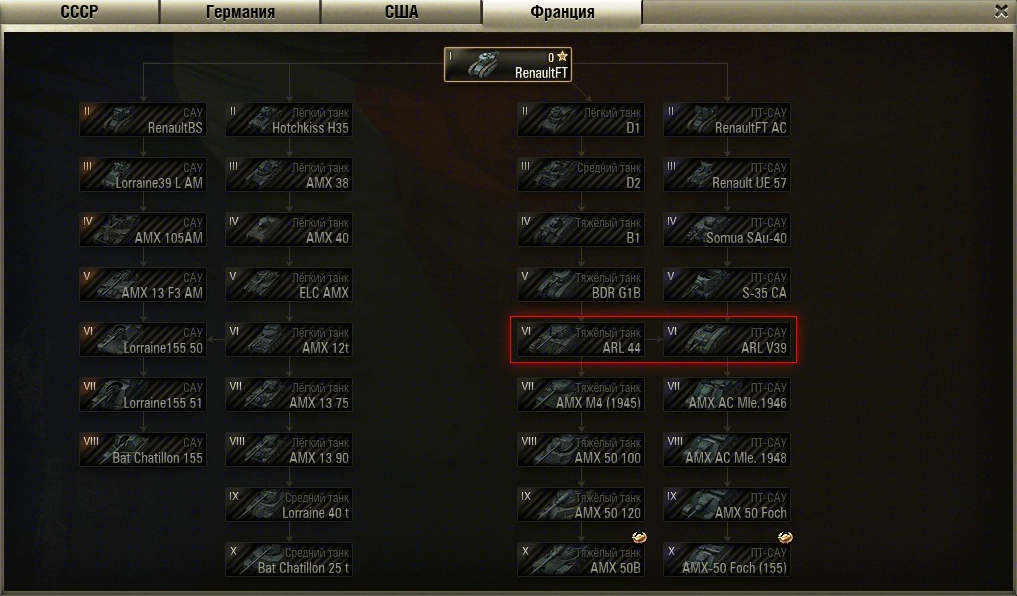Close the tech tree window
This screenshot has height=596, width=1017.
(x=1001, y=10)
